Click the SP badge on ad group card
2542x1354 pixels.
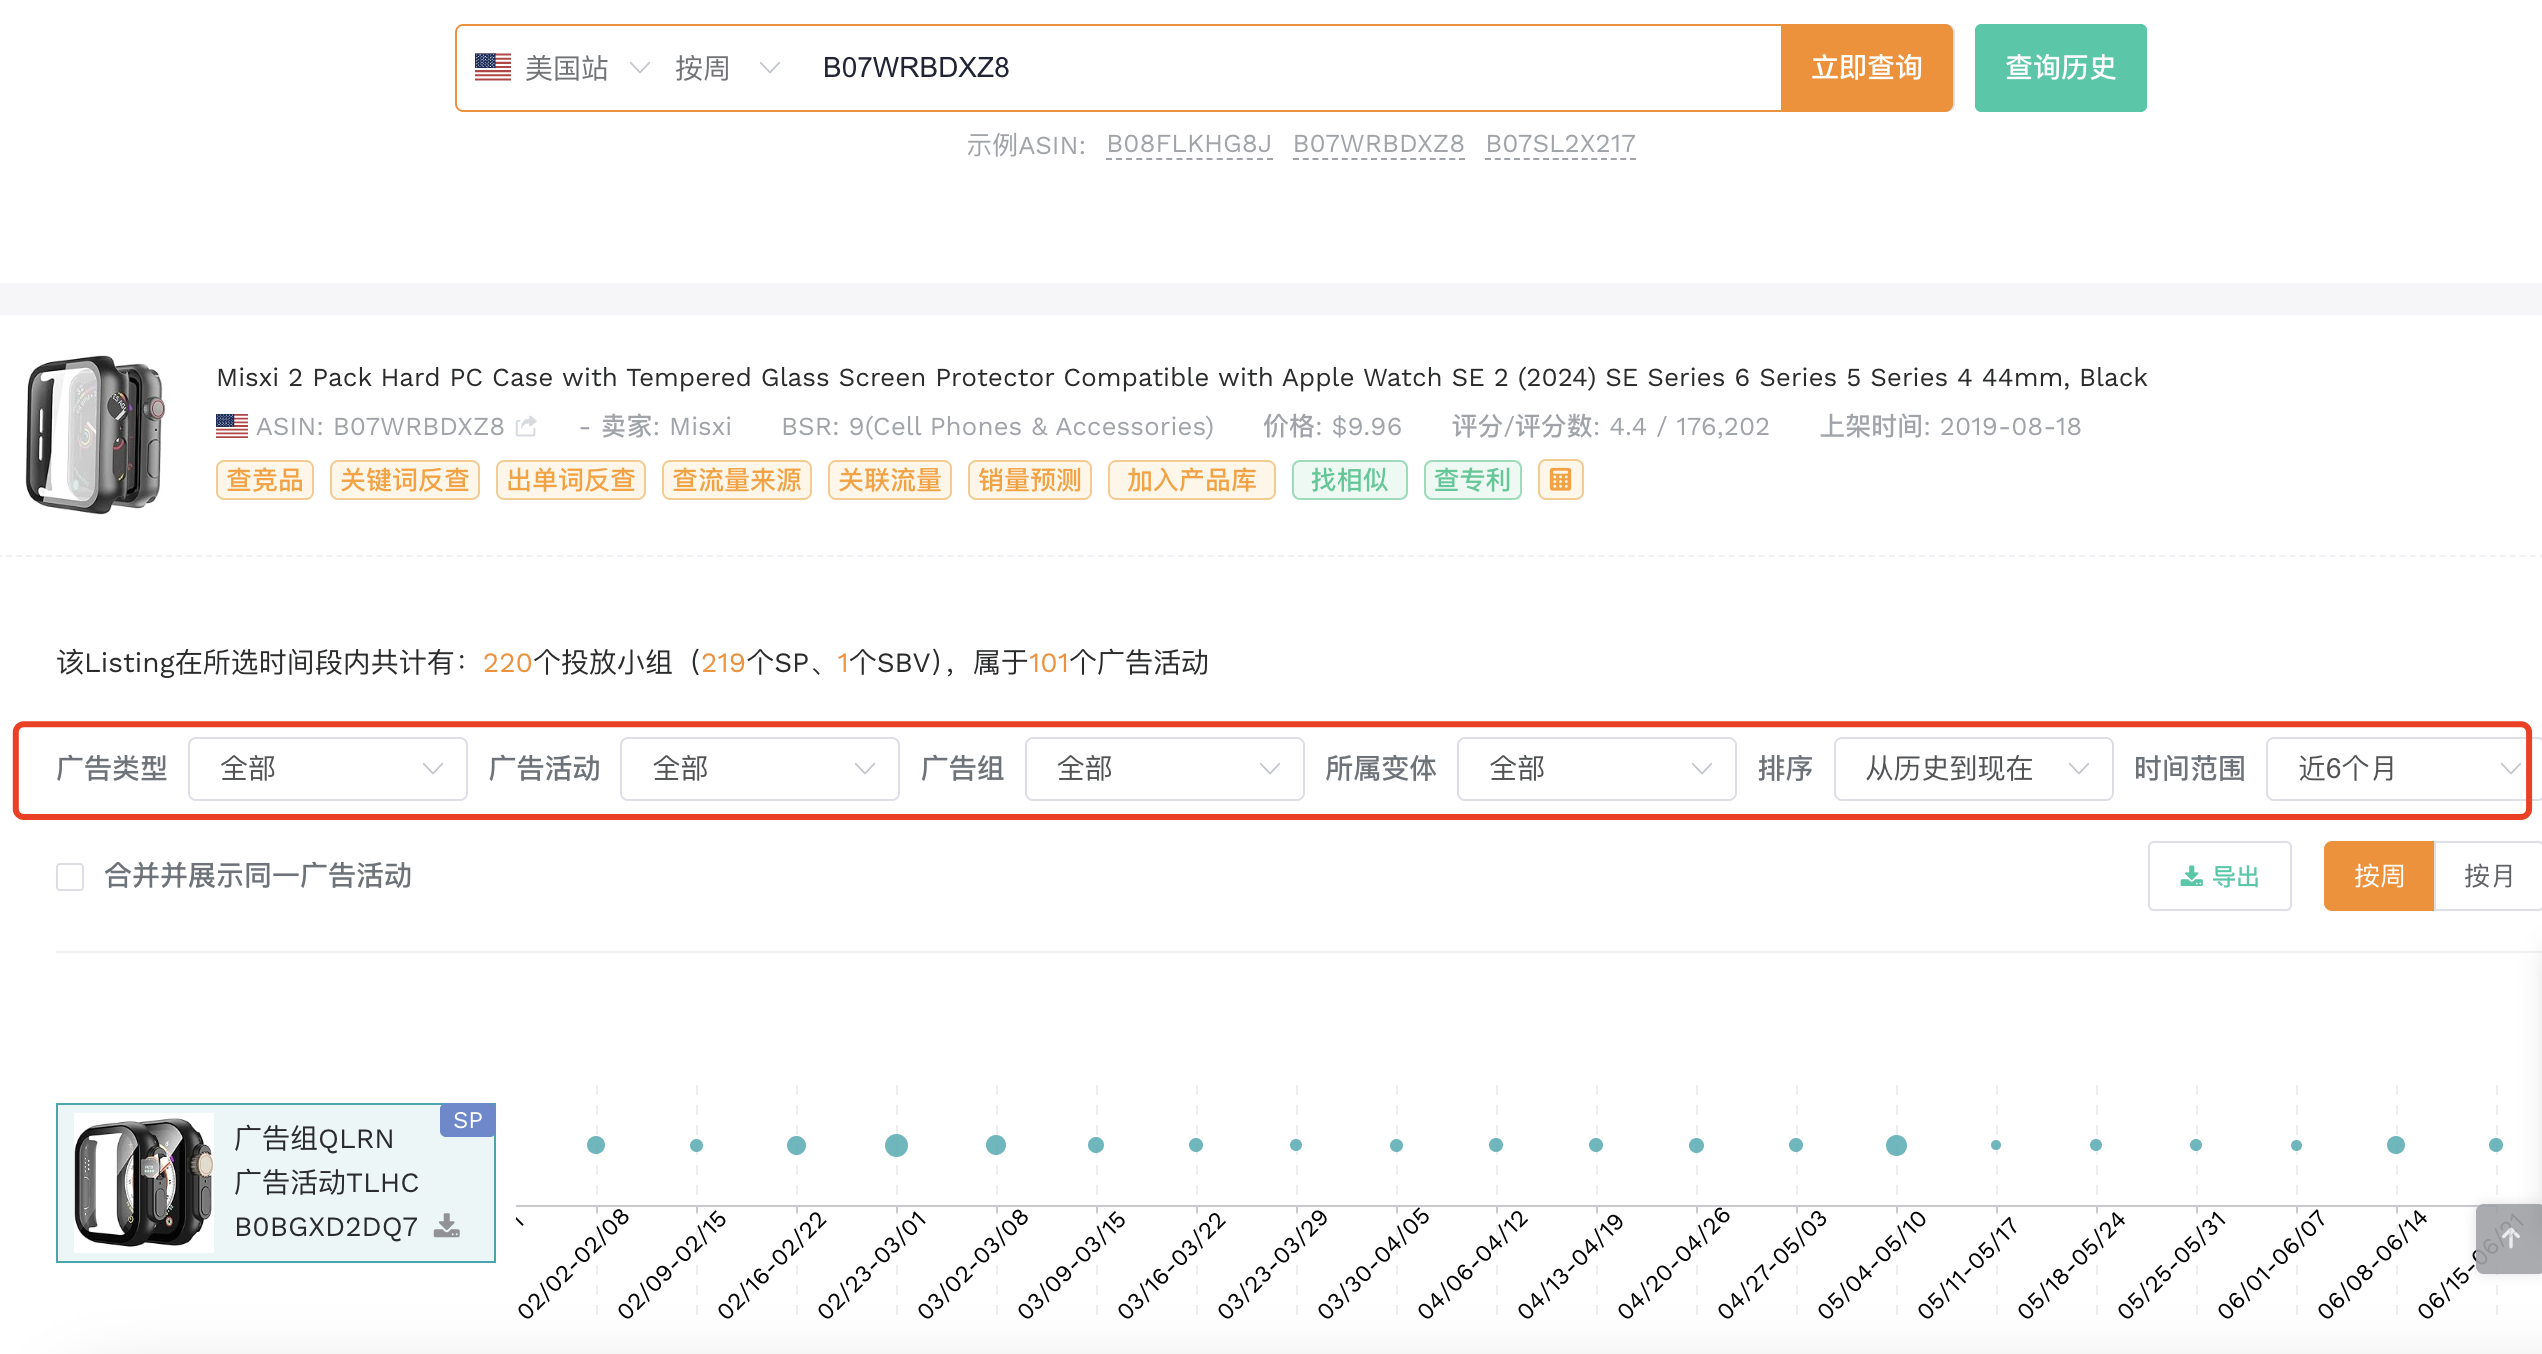point(467,1120)
